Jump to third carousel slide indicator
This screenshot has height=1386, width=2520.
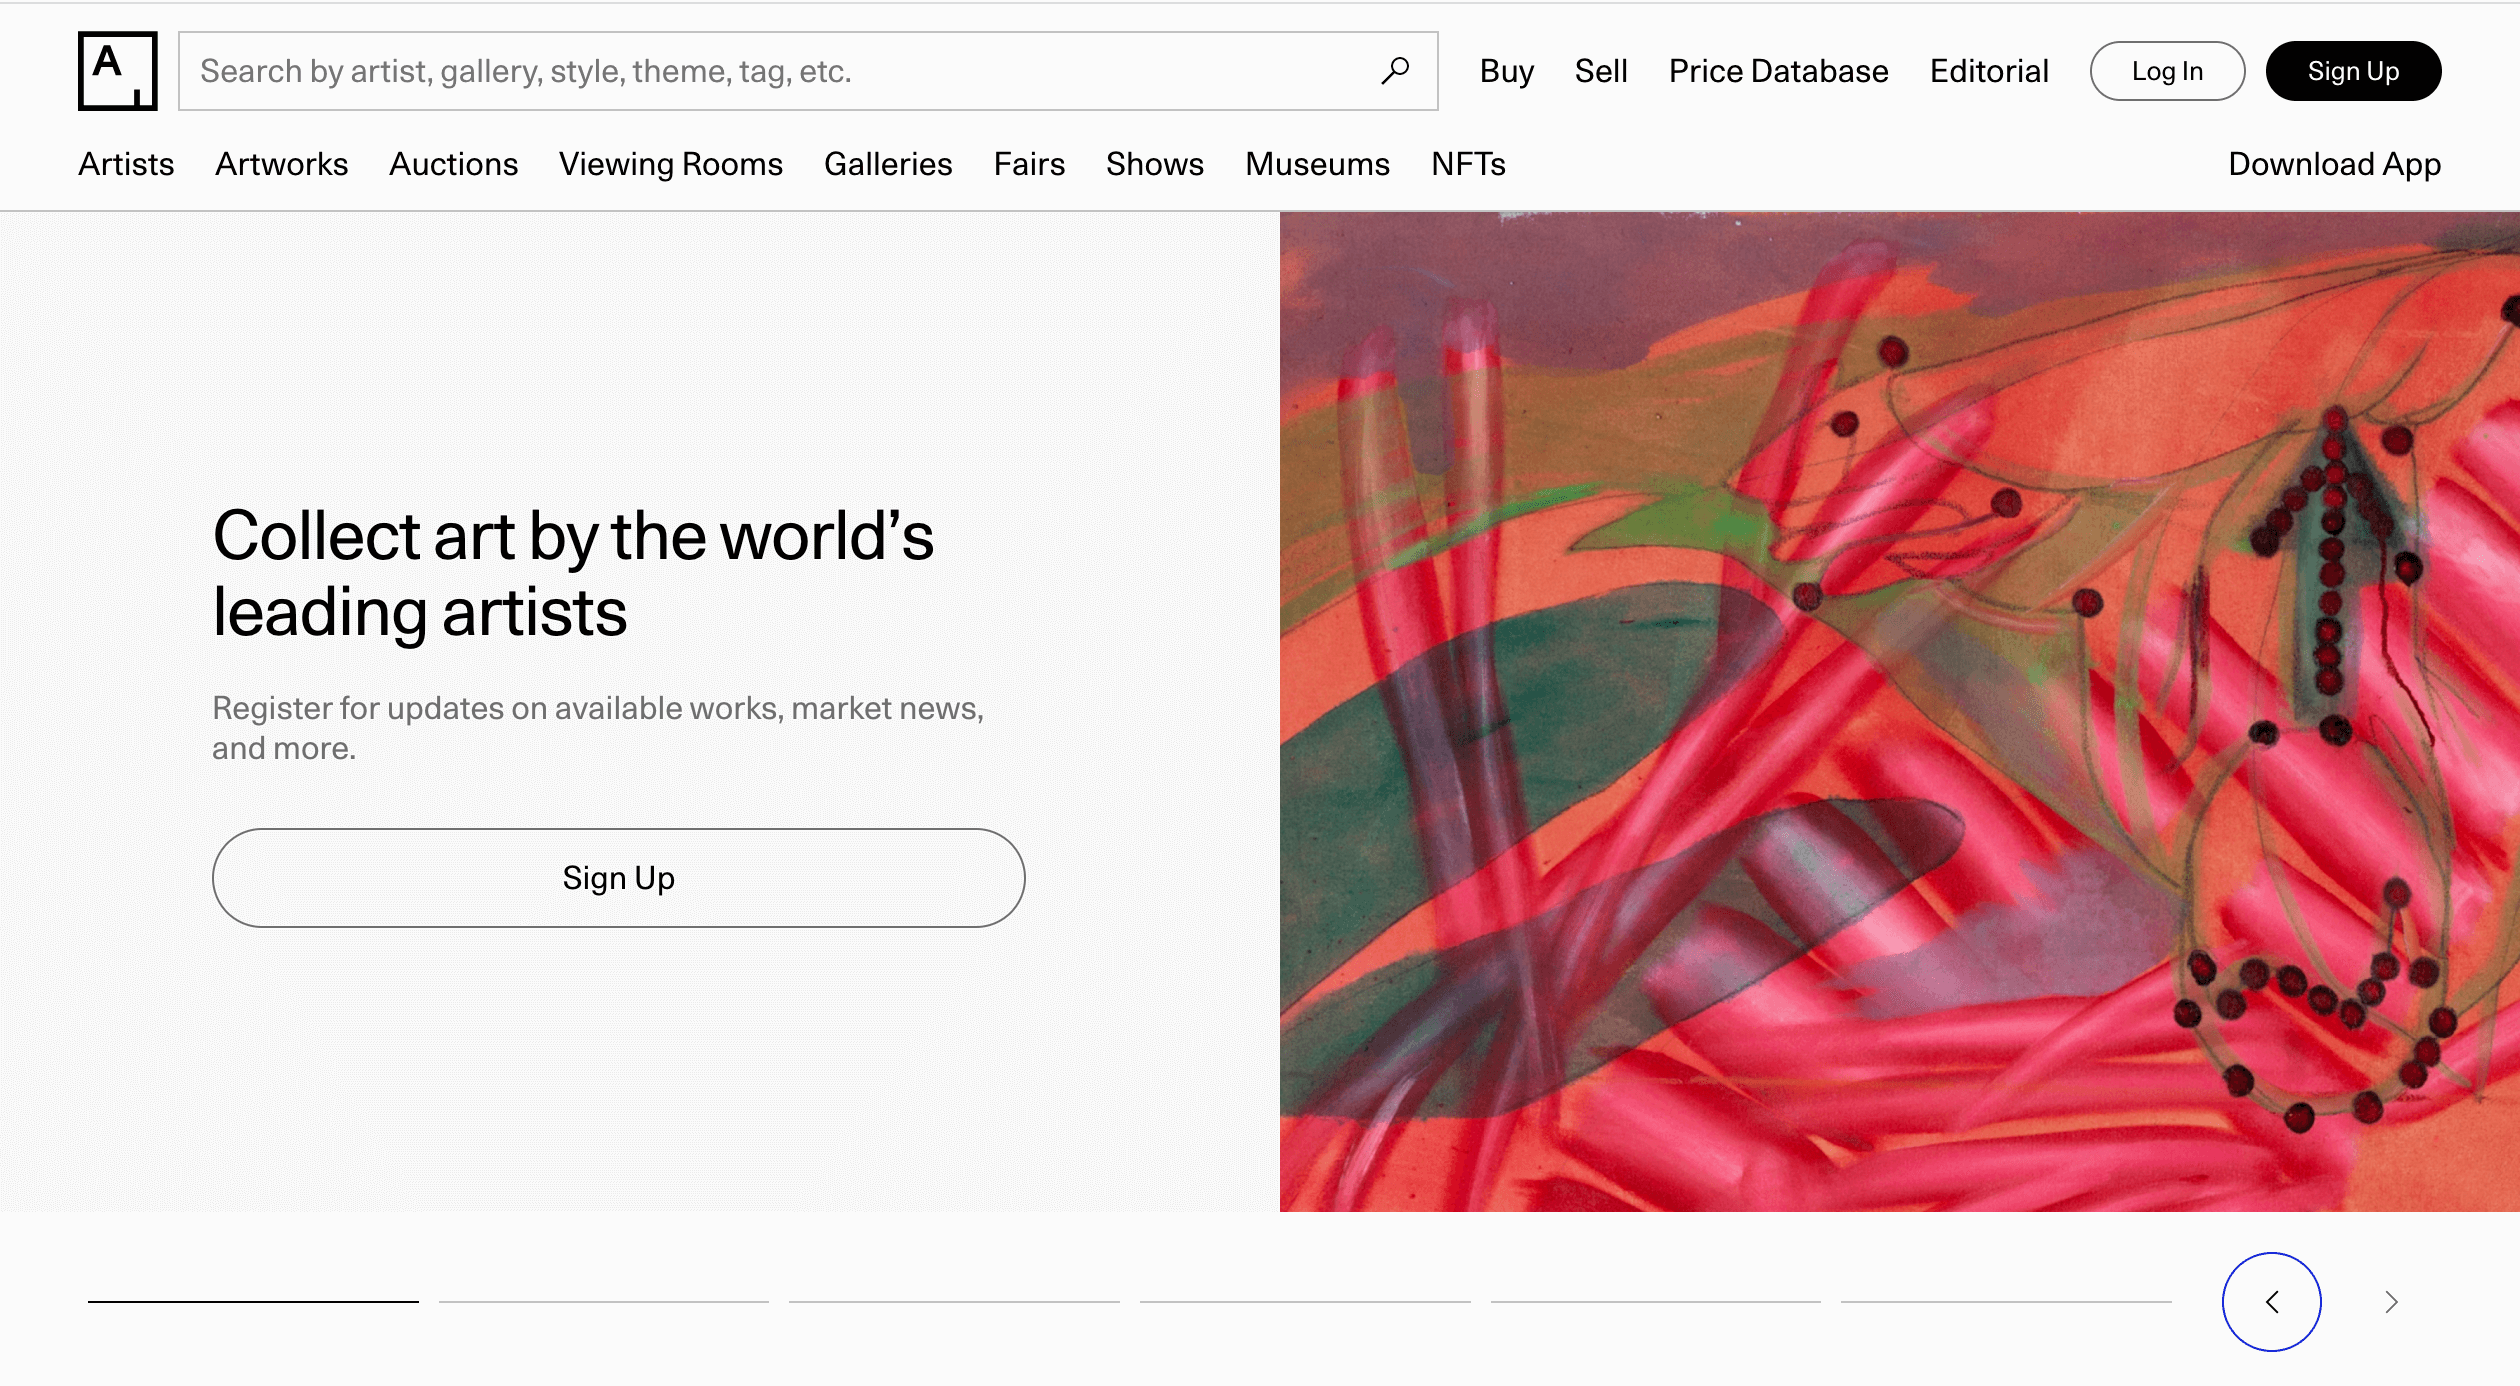(954, 1302)
